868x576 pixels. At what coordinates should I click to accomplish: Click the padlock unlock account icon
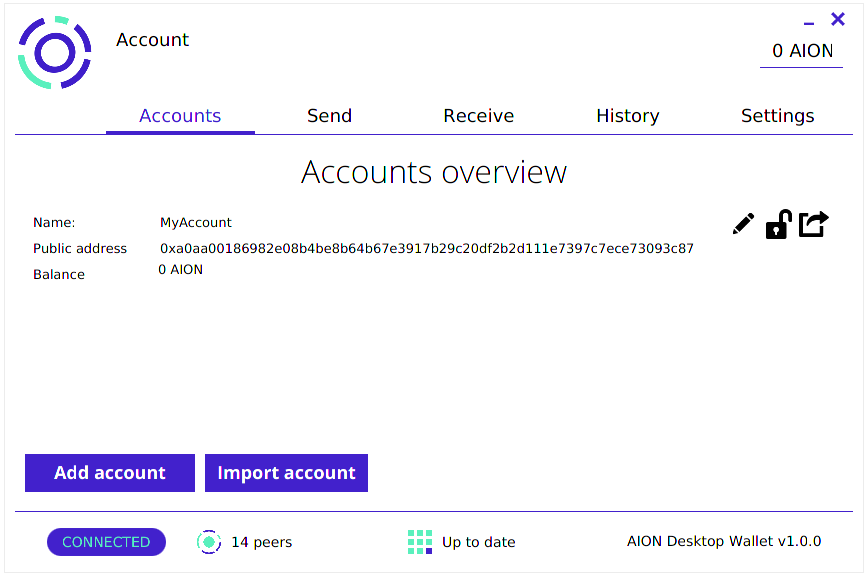pos(778,224)
